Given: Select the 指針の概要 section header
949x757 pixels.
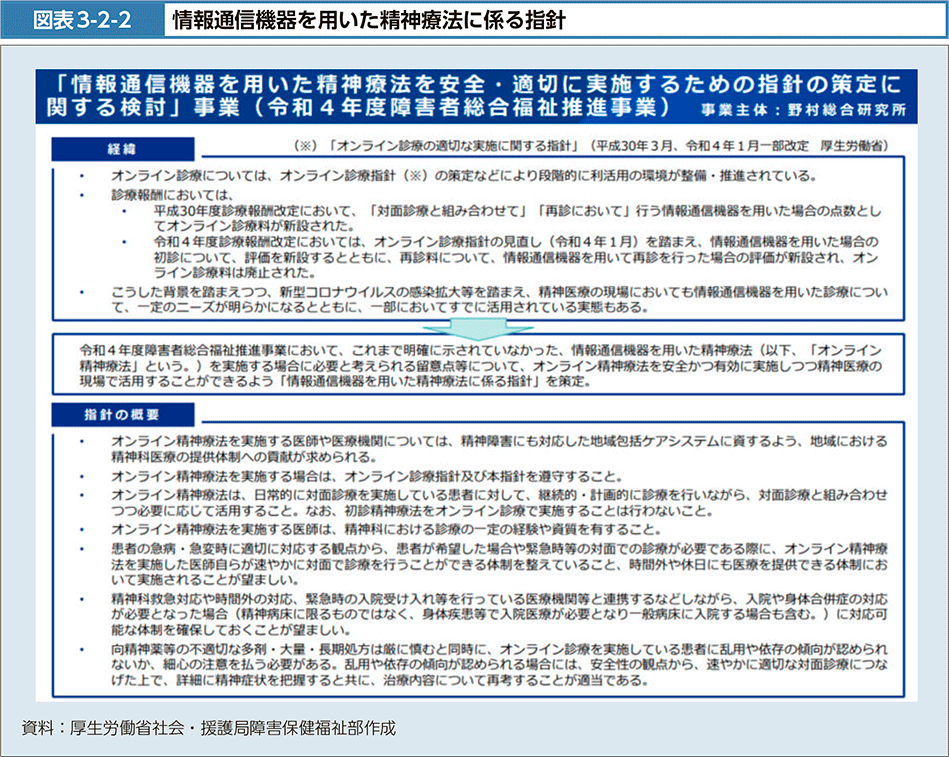Looking at the screenshot, I should click(135, 413).
